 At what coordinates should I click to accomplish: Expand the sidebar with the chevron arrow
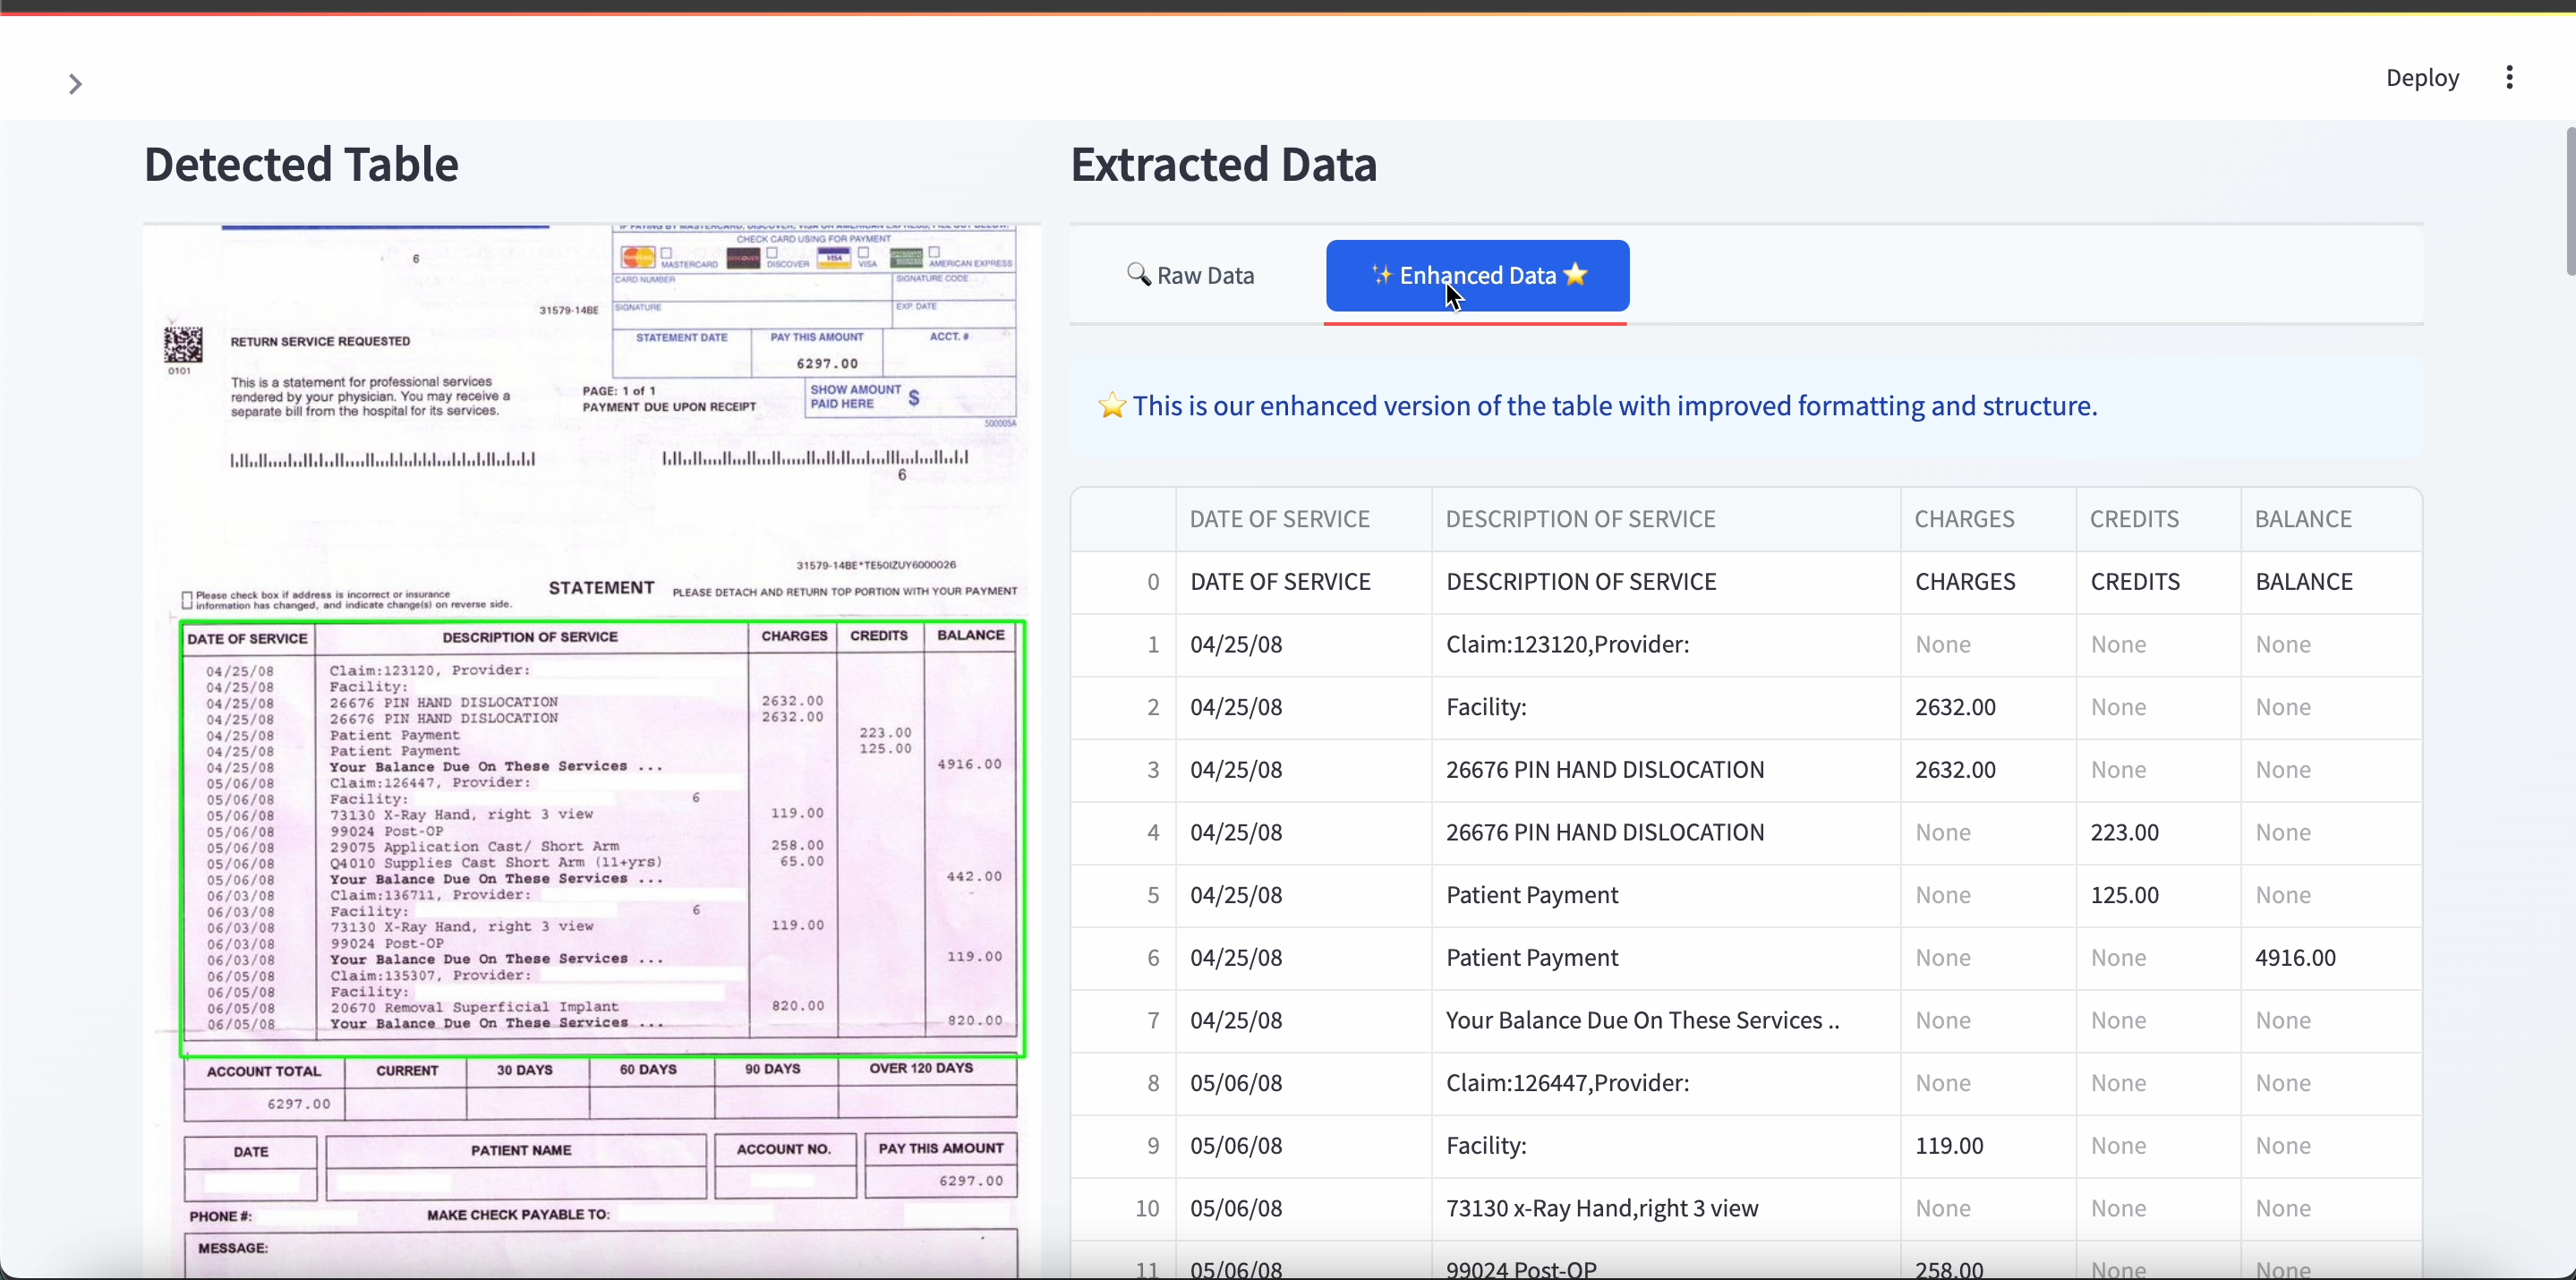pyautogui.click(x=75, y=84)
